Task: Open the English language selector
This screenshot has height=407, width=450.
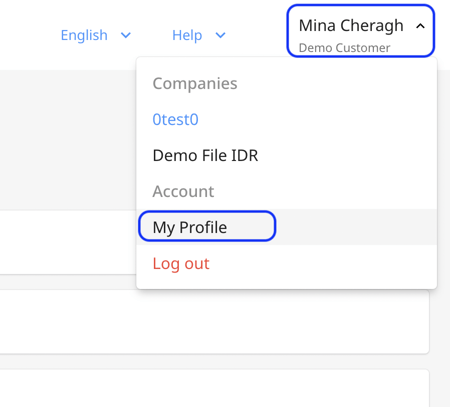Action: coord(96,35)
